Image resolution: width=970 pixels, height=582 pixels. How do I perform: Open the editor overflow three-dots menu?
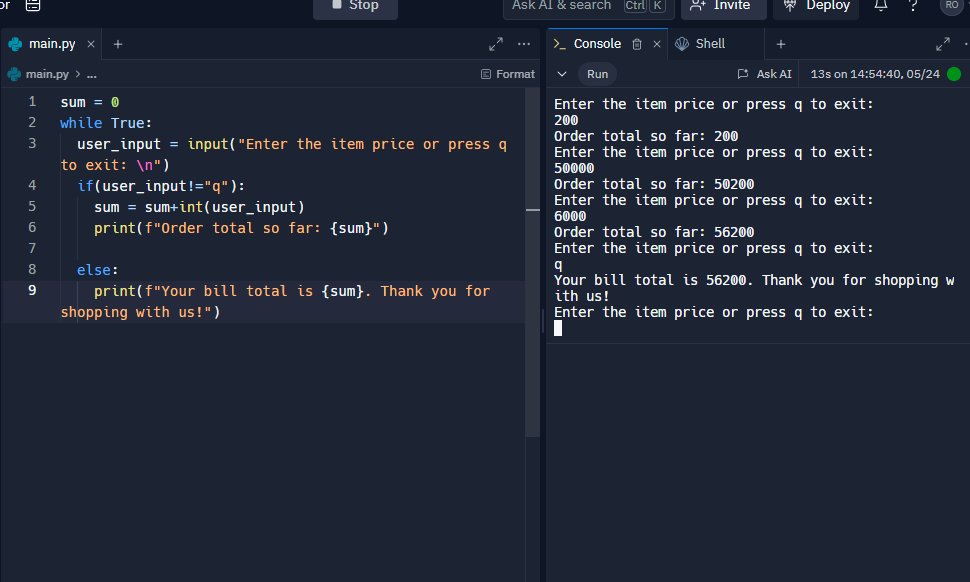[x=523, y=44]
